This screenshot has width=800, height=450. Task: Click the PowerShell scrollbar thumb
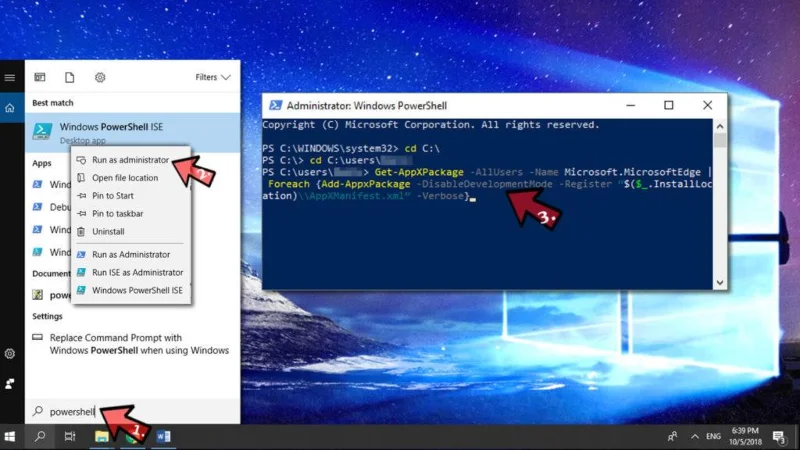point(719,140)
